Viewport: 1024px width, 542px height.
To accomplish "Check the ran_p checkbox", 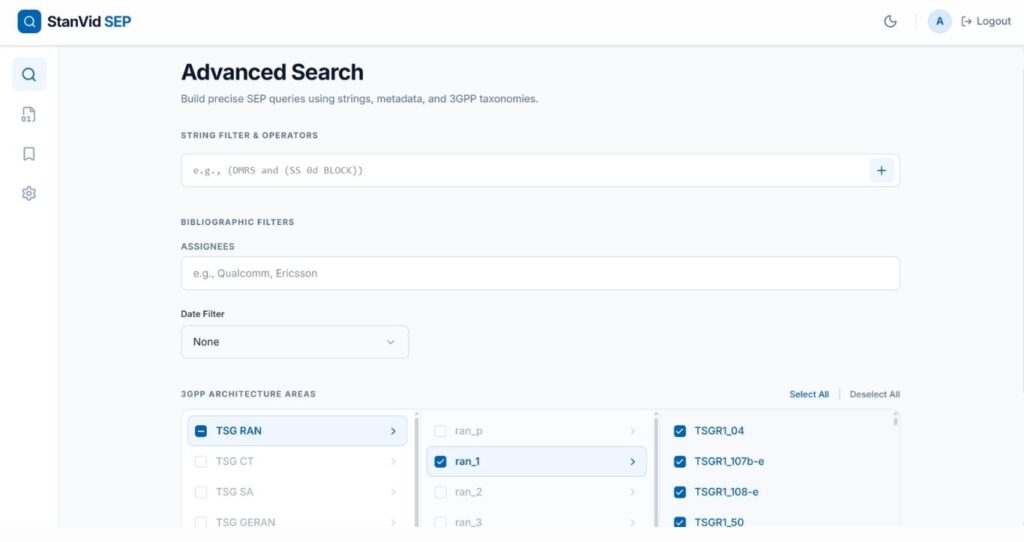I will pyautogui.click(x=440, y=431).
